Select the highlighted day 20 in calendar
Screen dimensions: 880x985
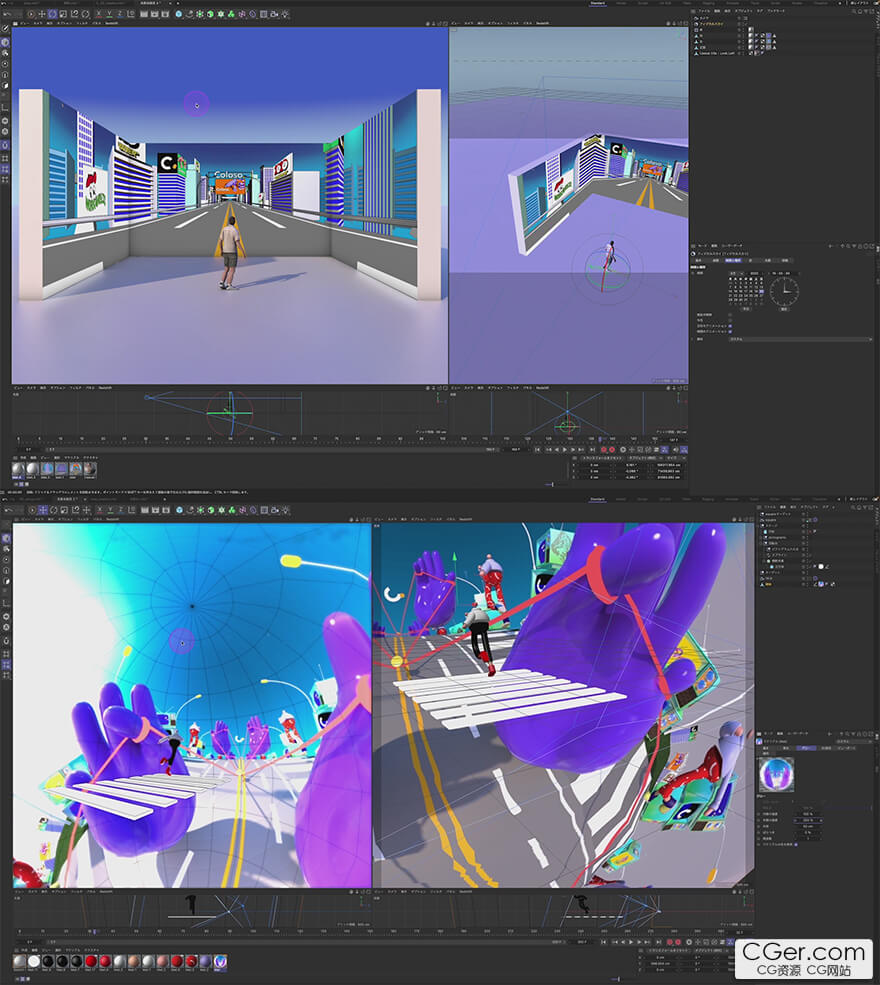pos(761,291)
